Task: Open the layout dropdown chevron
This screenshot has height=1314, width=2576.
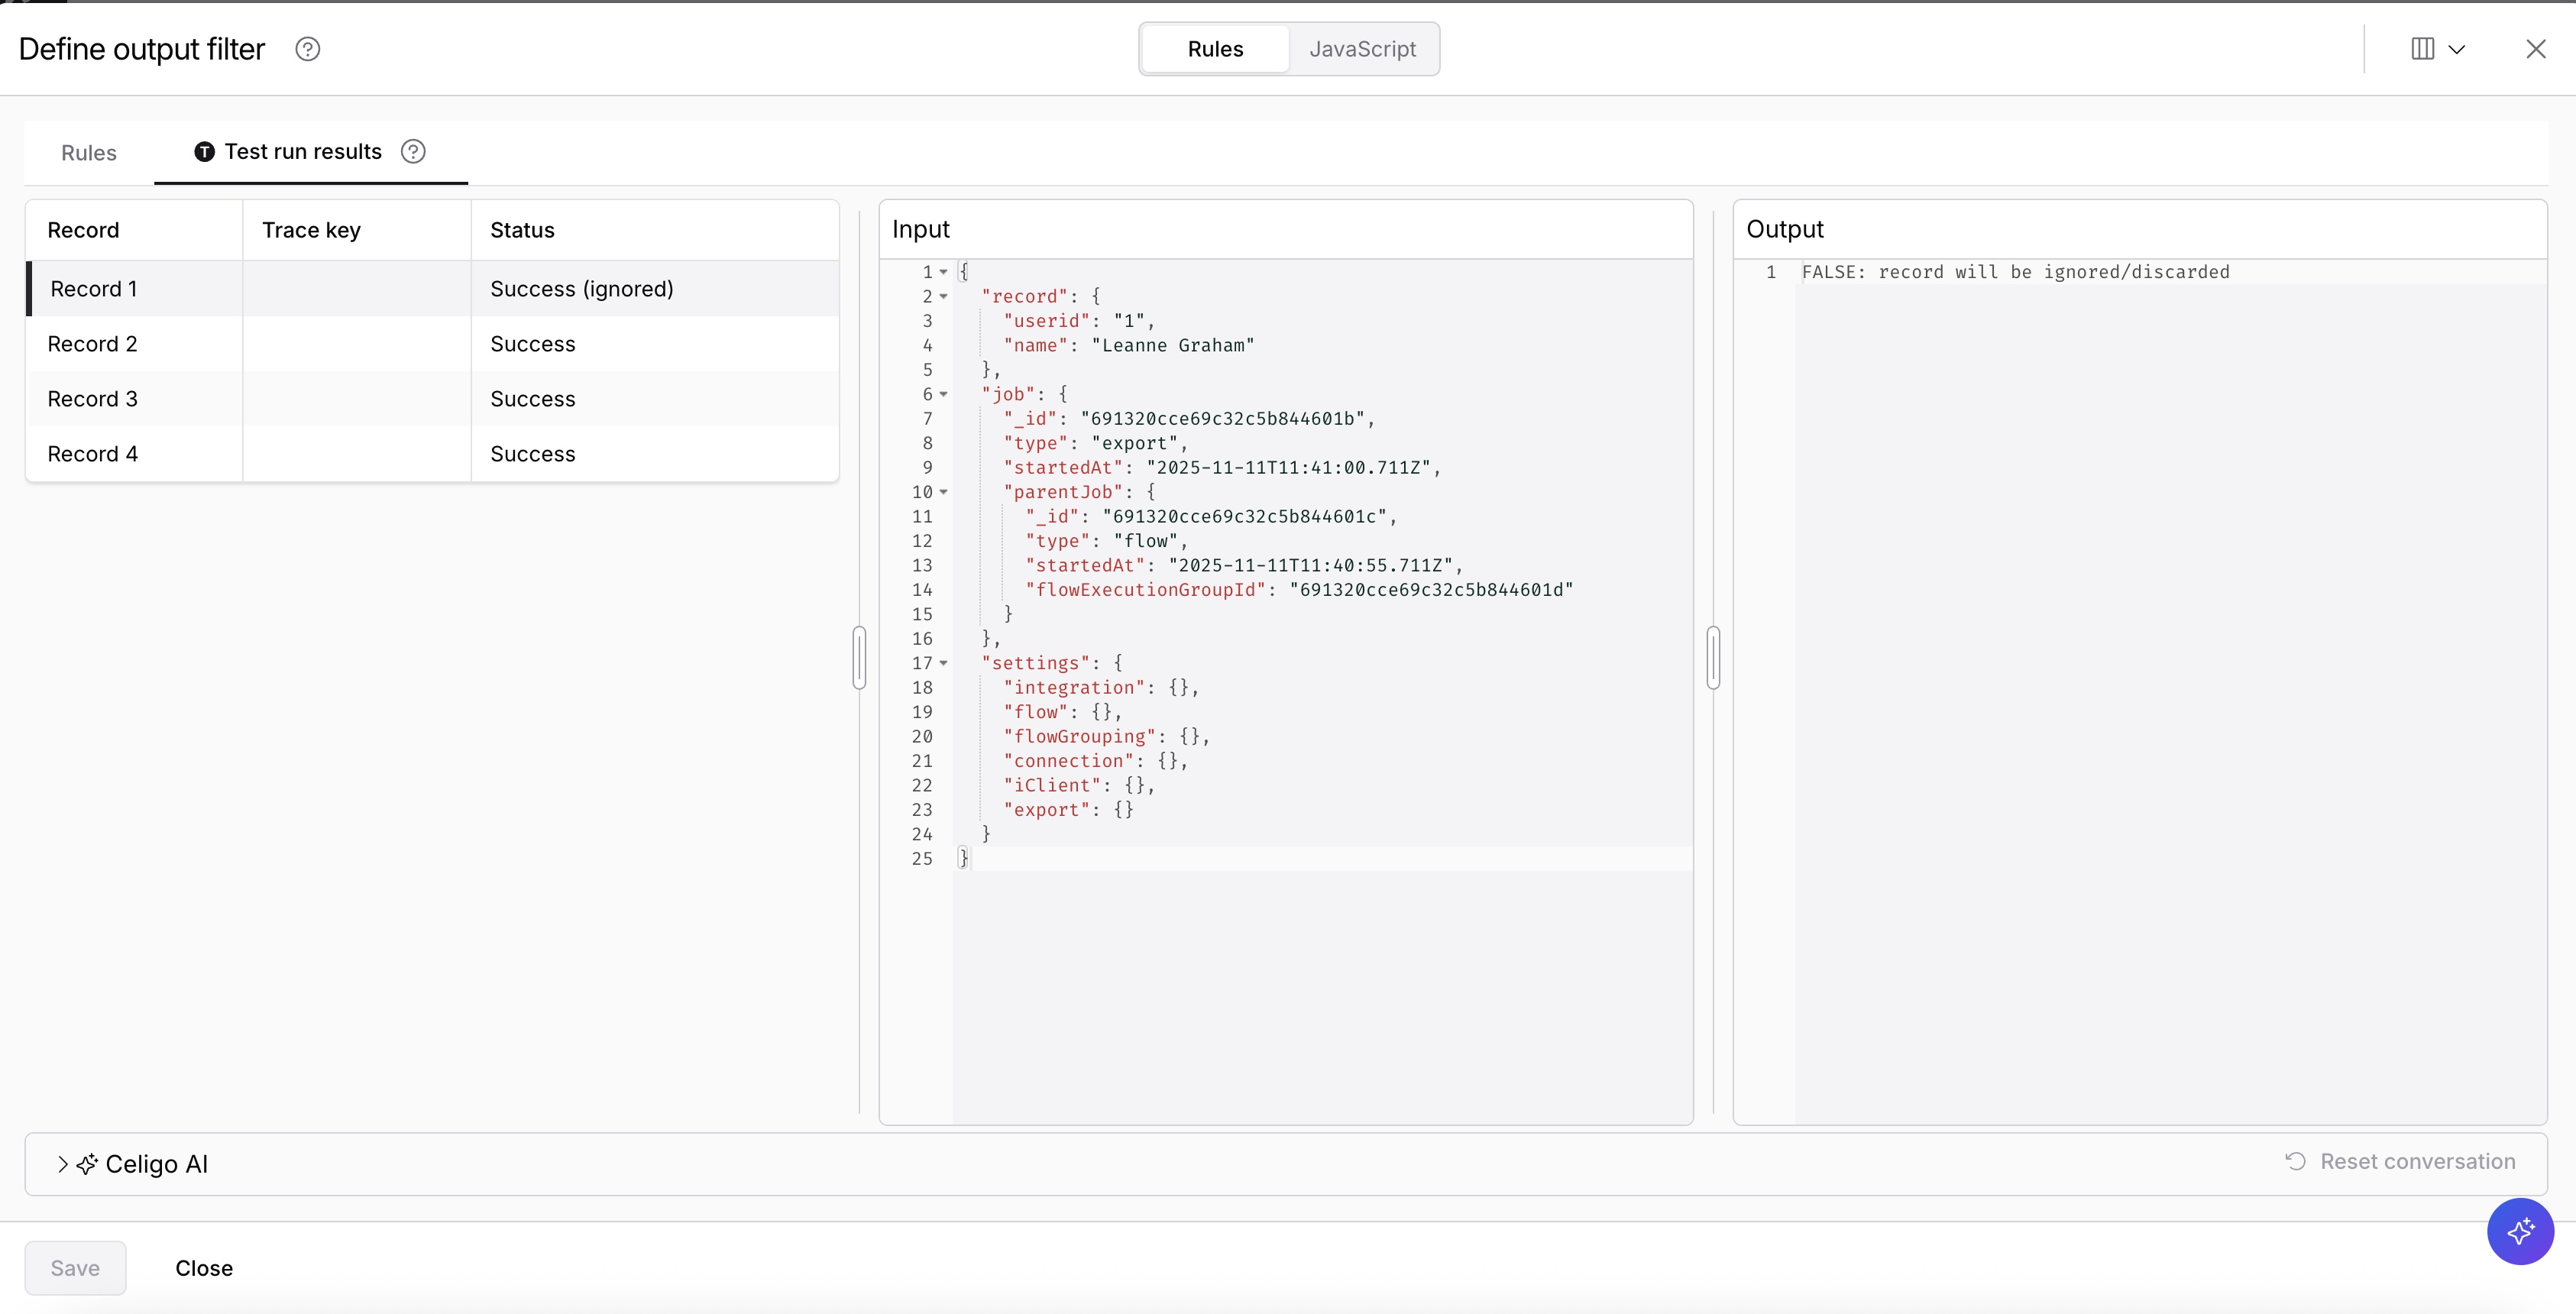Action: pos(2456,49)
